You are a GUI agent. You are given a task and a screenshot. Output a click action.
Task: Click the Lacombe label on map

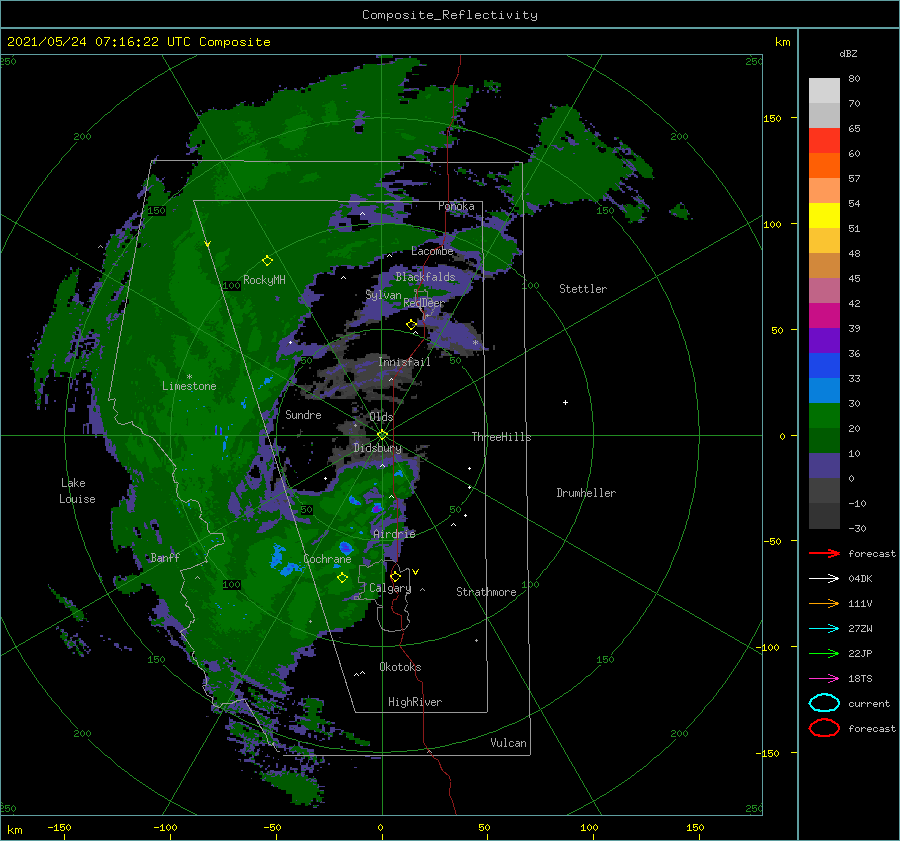point(432,251)
